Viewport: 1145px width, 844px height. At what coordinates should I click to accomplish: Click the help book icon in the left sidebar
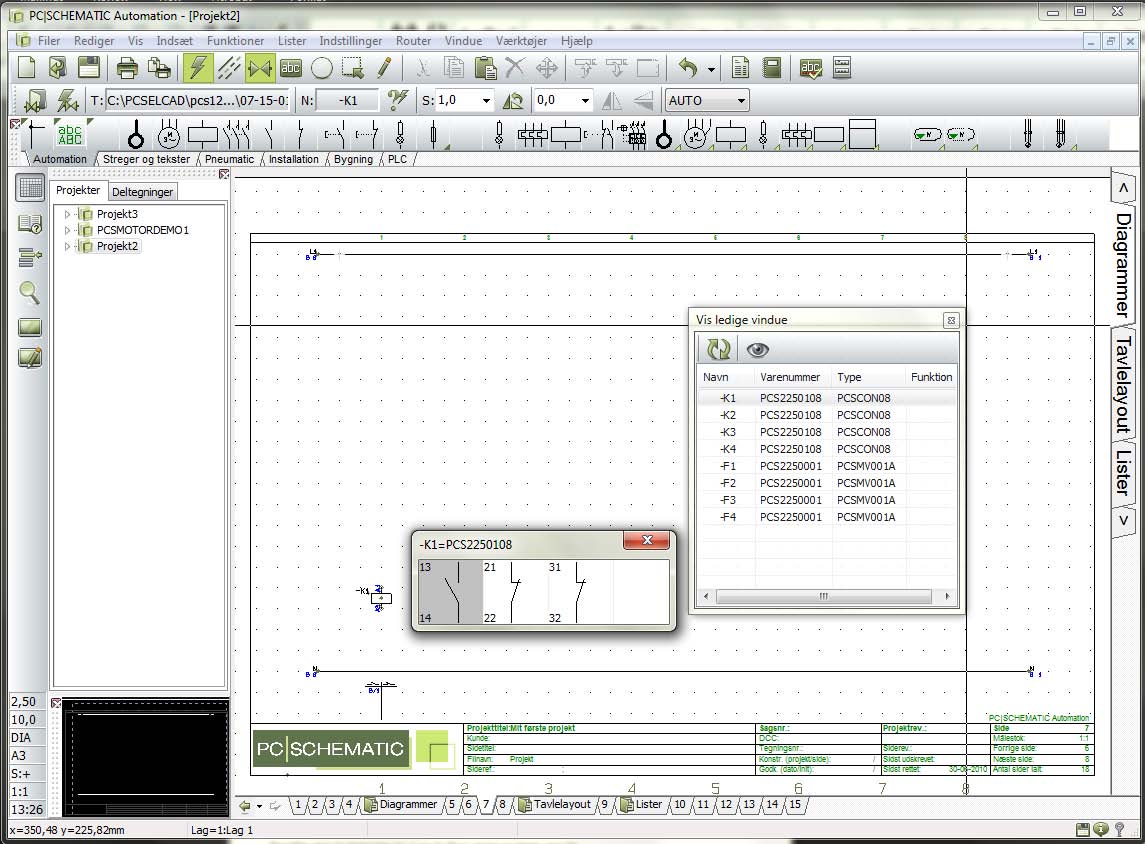(x=29, y=224)
